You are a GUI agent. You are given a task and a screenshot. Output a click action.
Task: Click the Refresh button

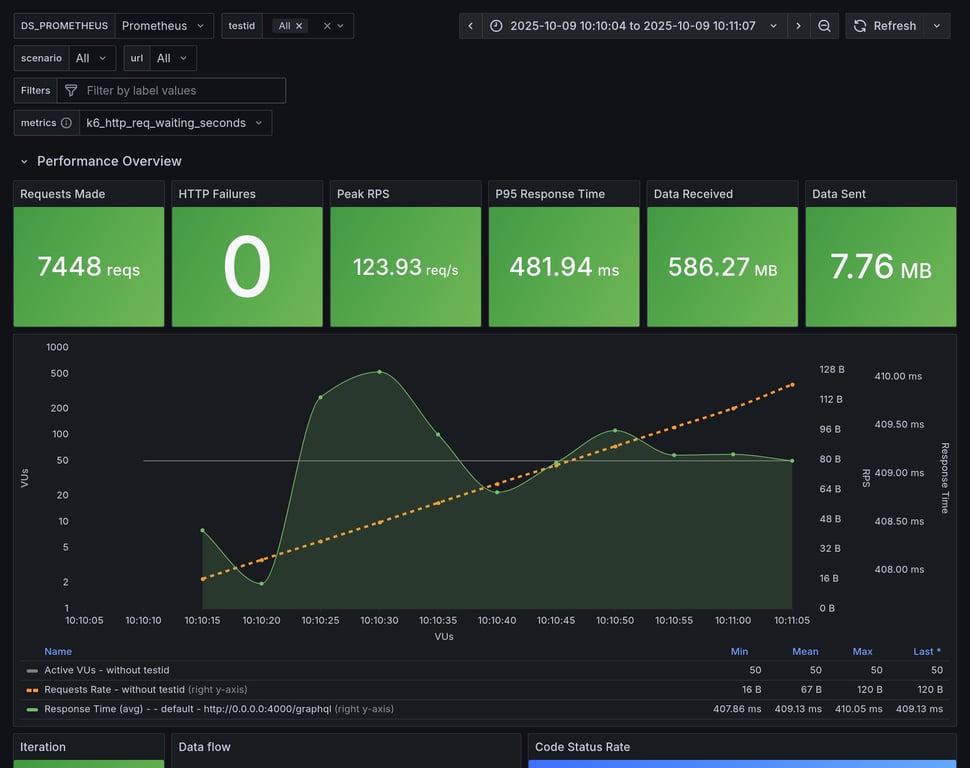tap(884, 26)
